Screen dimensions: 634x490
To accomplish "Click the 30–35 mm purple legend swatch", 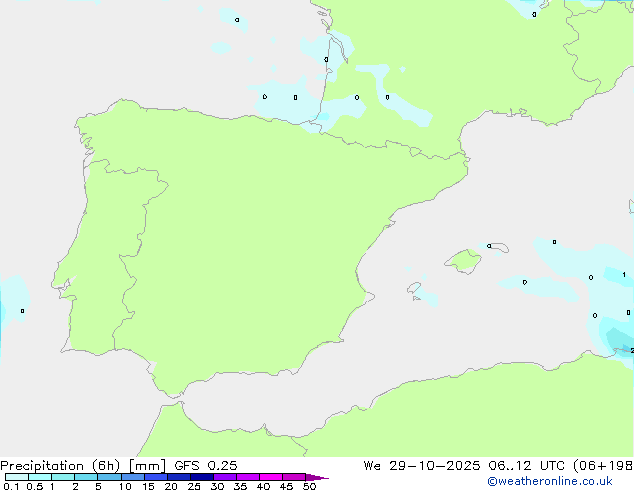I will coord(225,477).
